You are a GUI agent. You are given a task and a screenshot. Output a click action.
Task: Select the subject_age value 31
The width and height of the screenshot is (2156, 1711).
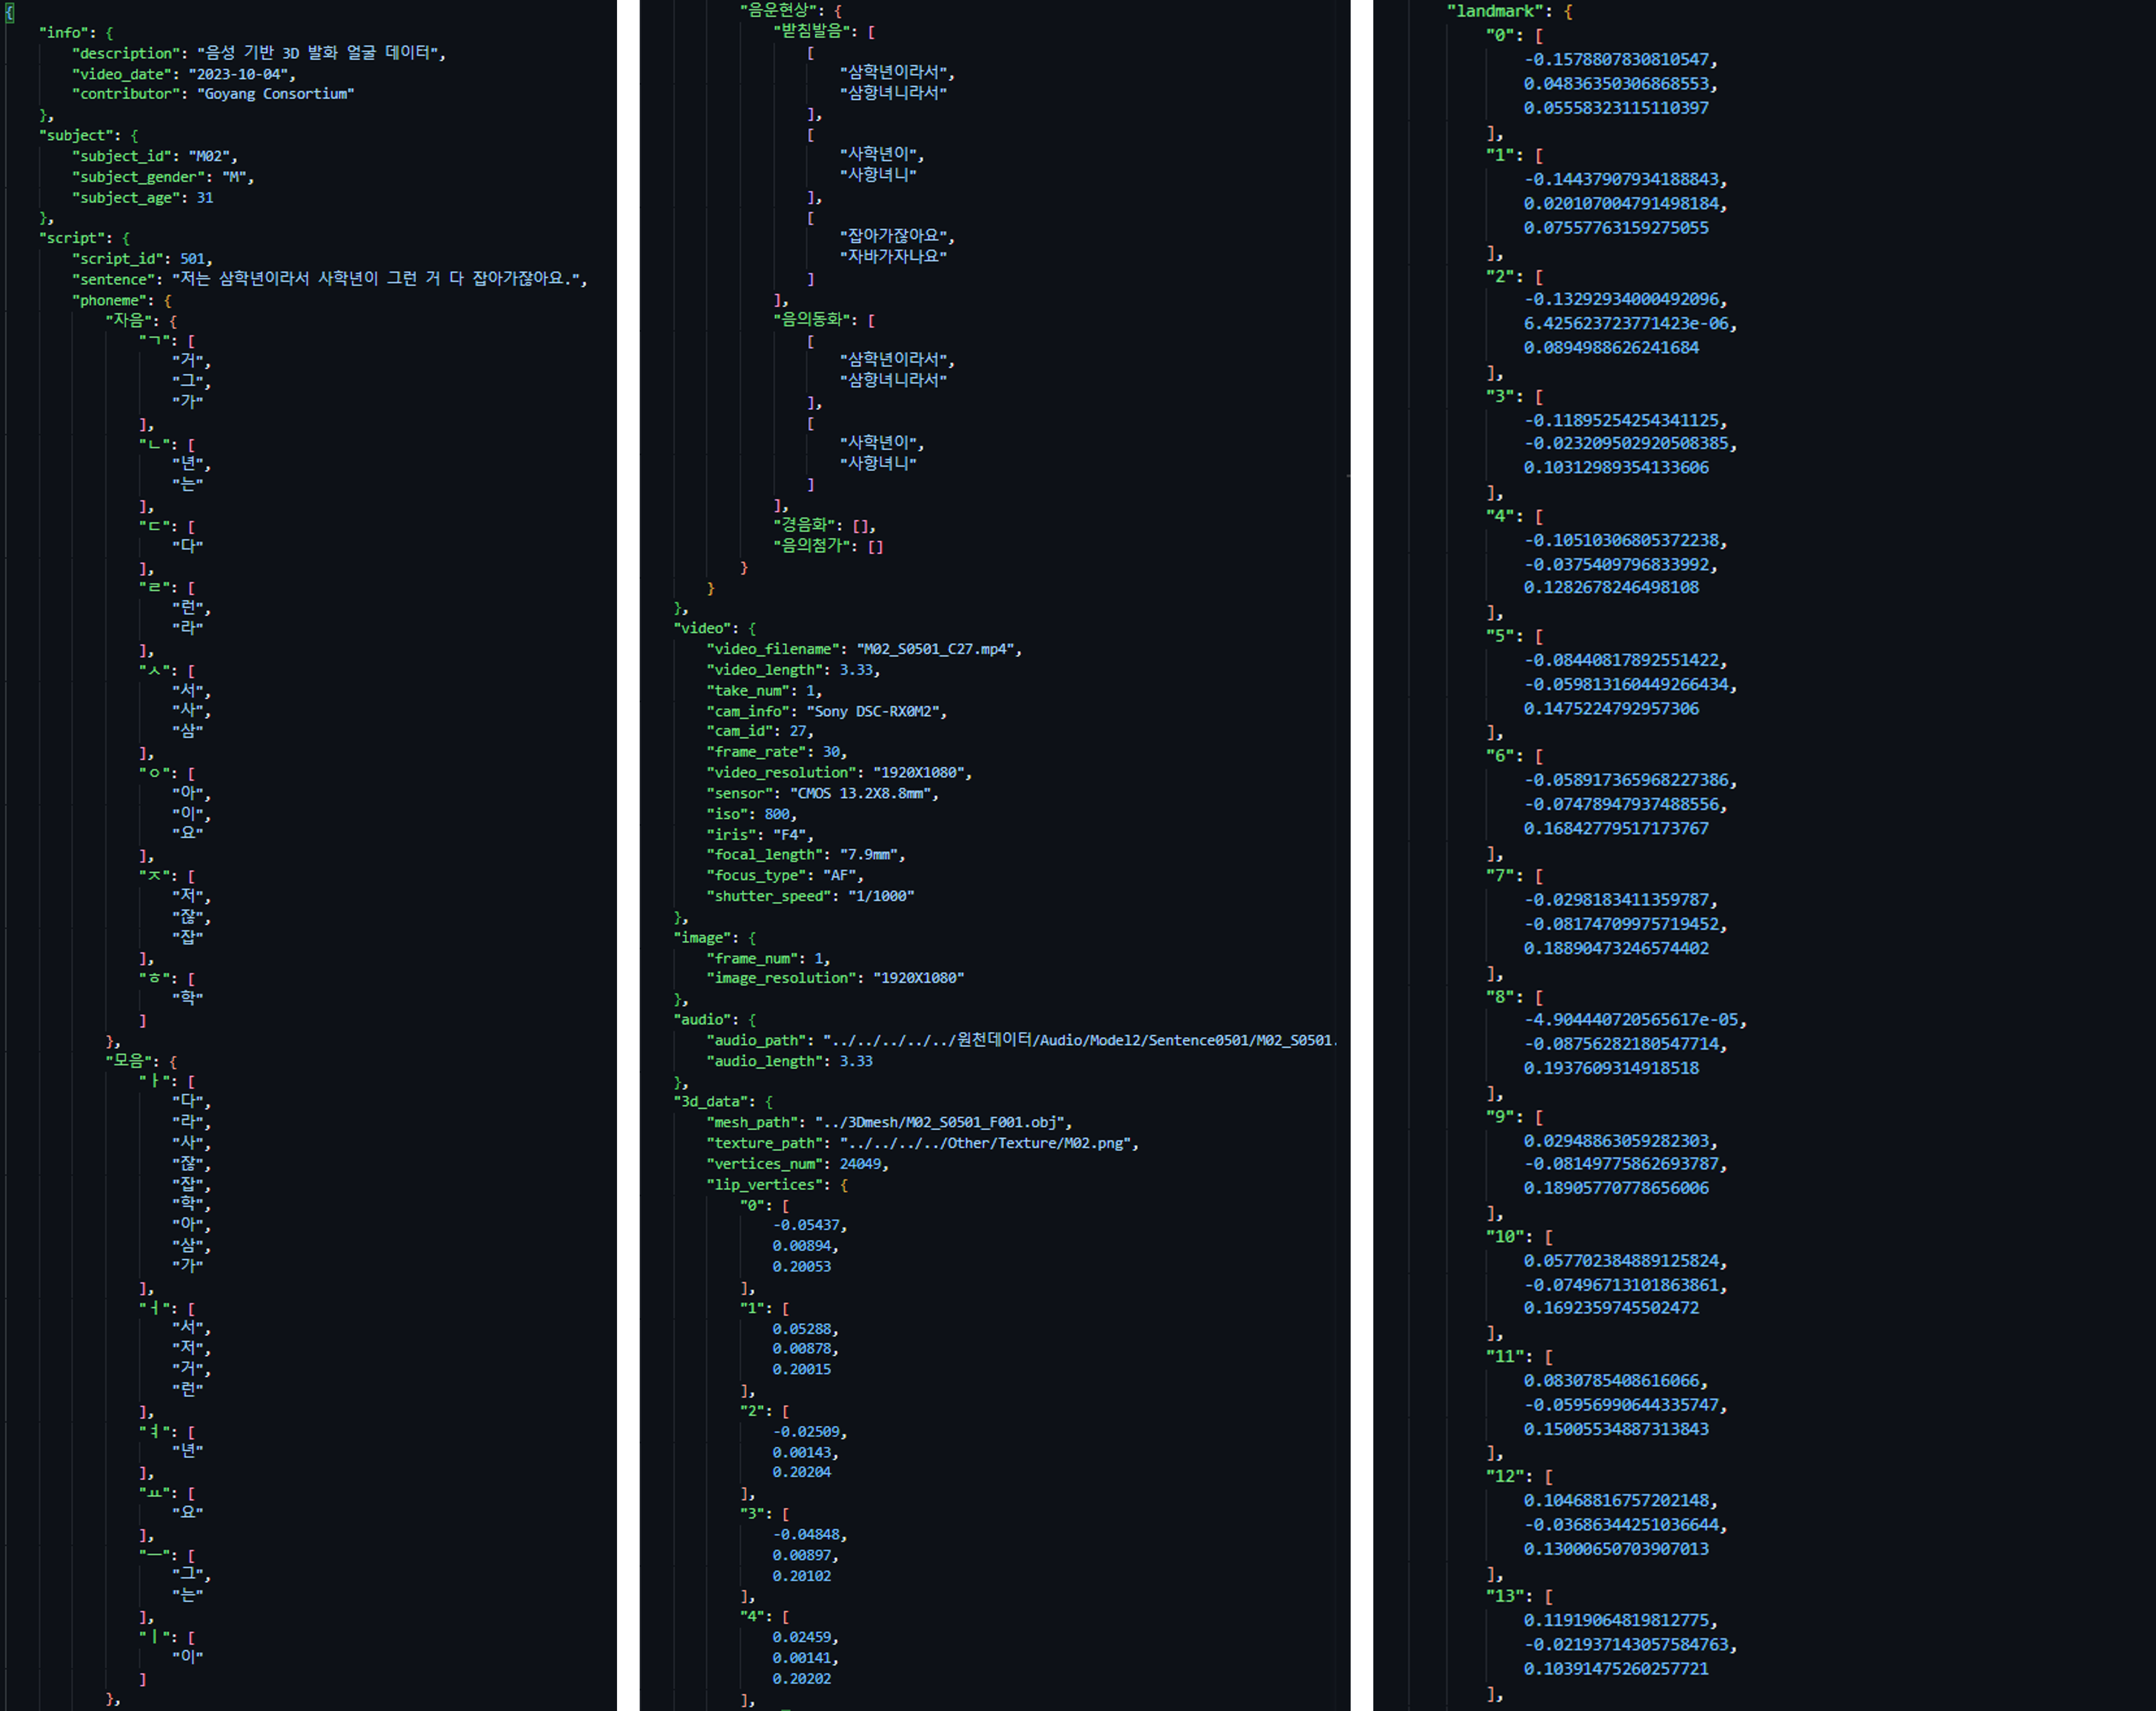pyautogui.click(x=205, y=198)
